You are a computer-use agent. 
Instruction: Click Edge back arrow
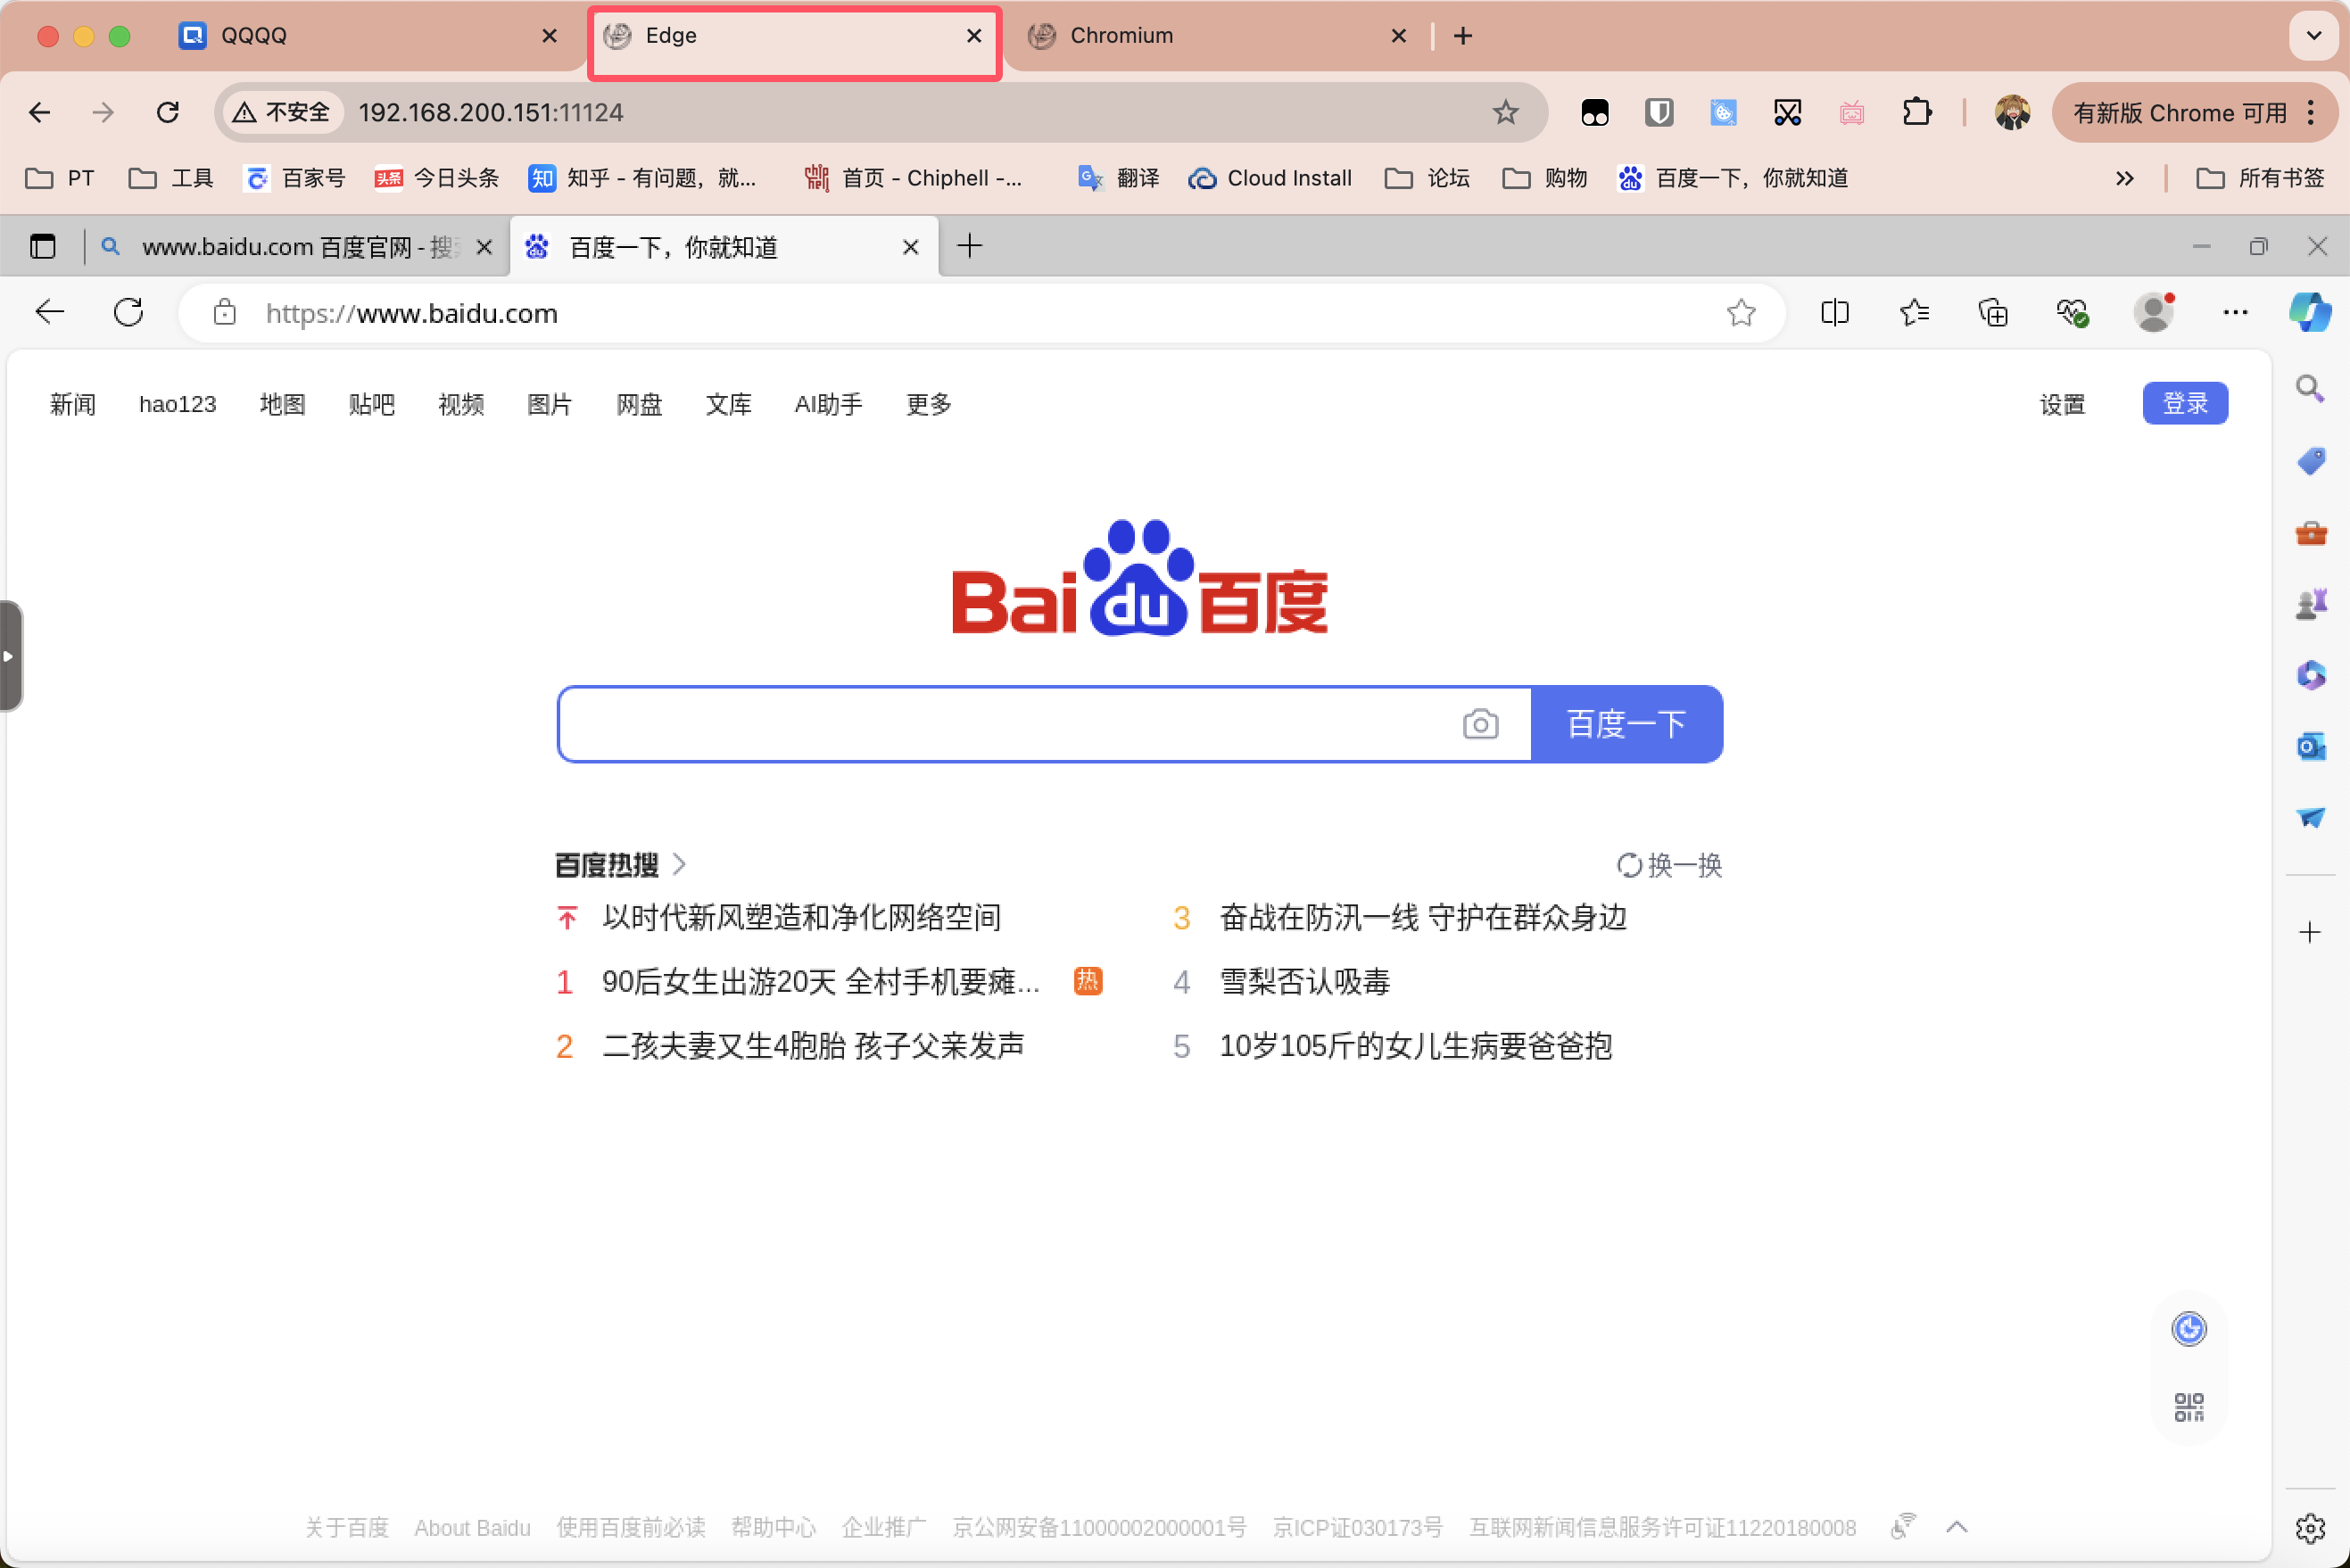50,313
